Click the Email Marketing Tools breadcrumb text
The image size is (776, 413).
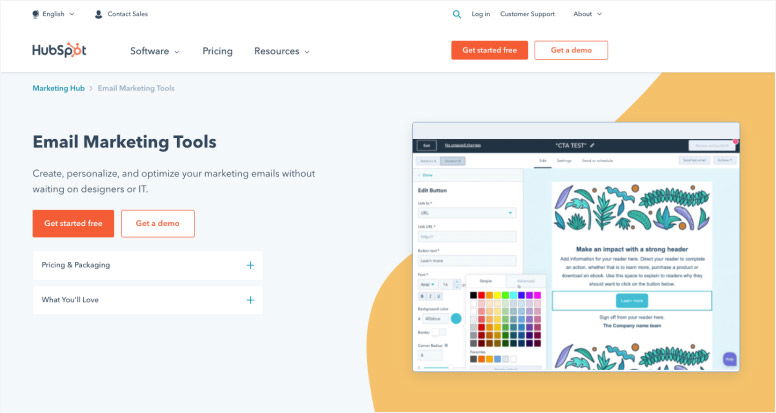pos(136,88)
